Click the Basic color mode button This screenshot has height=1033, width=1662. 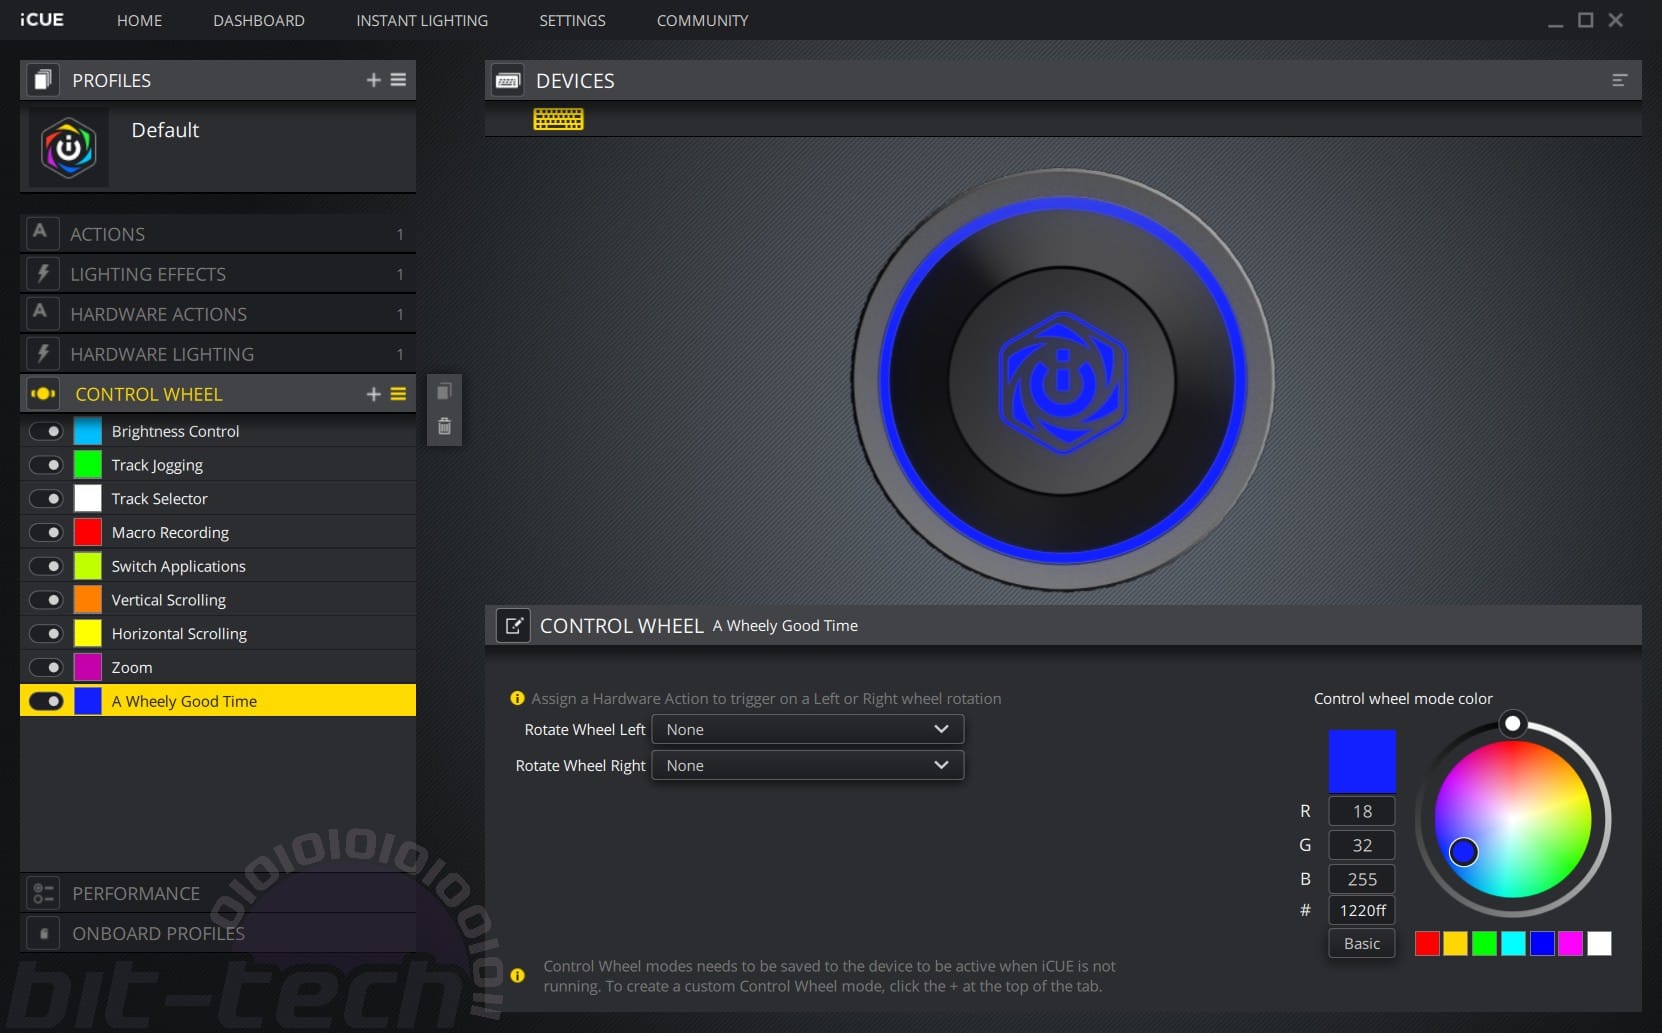(x=1361, y=943)
